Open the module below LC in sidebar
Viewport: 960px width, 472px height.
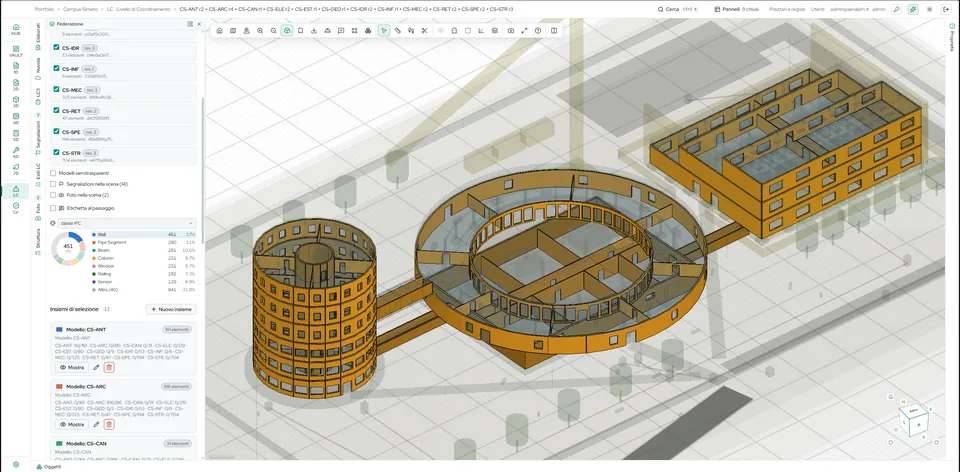[x=15, y=208]
